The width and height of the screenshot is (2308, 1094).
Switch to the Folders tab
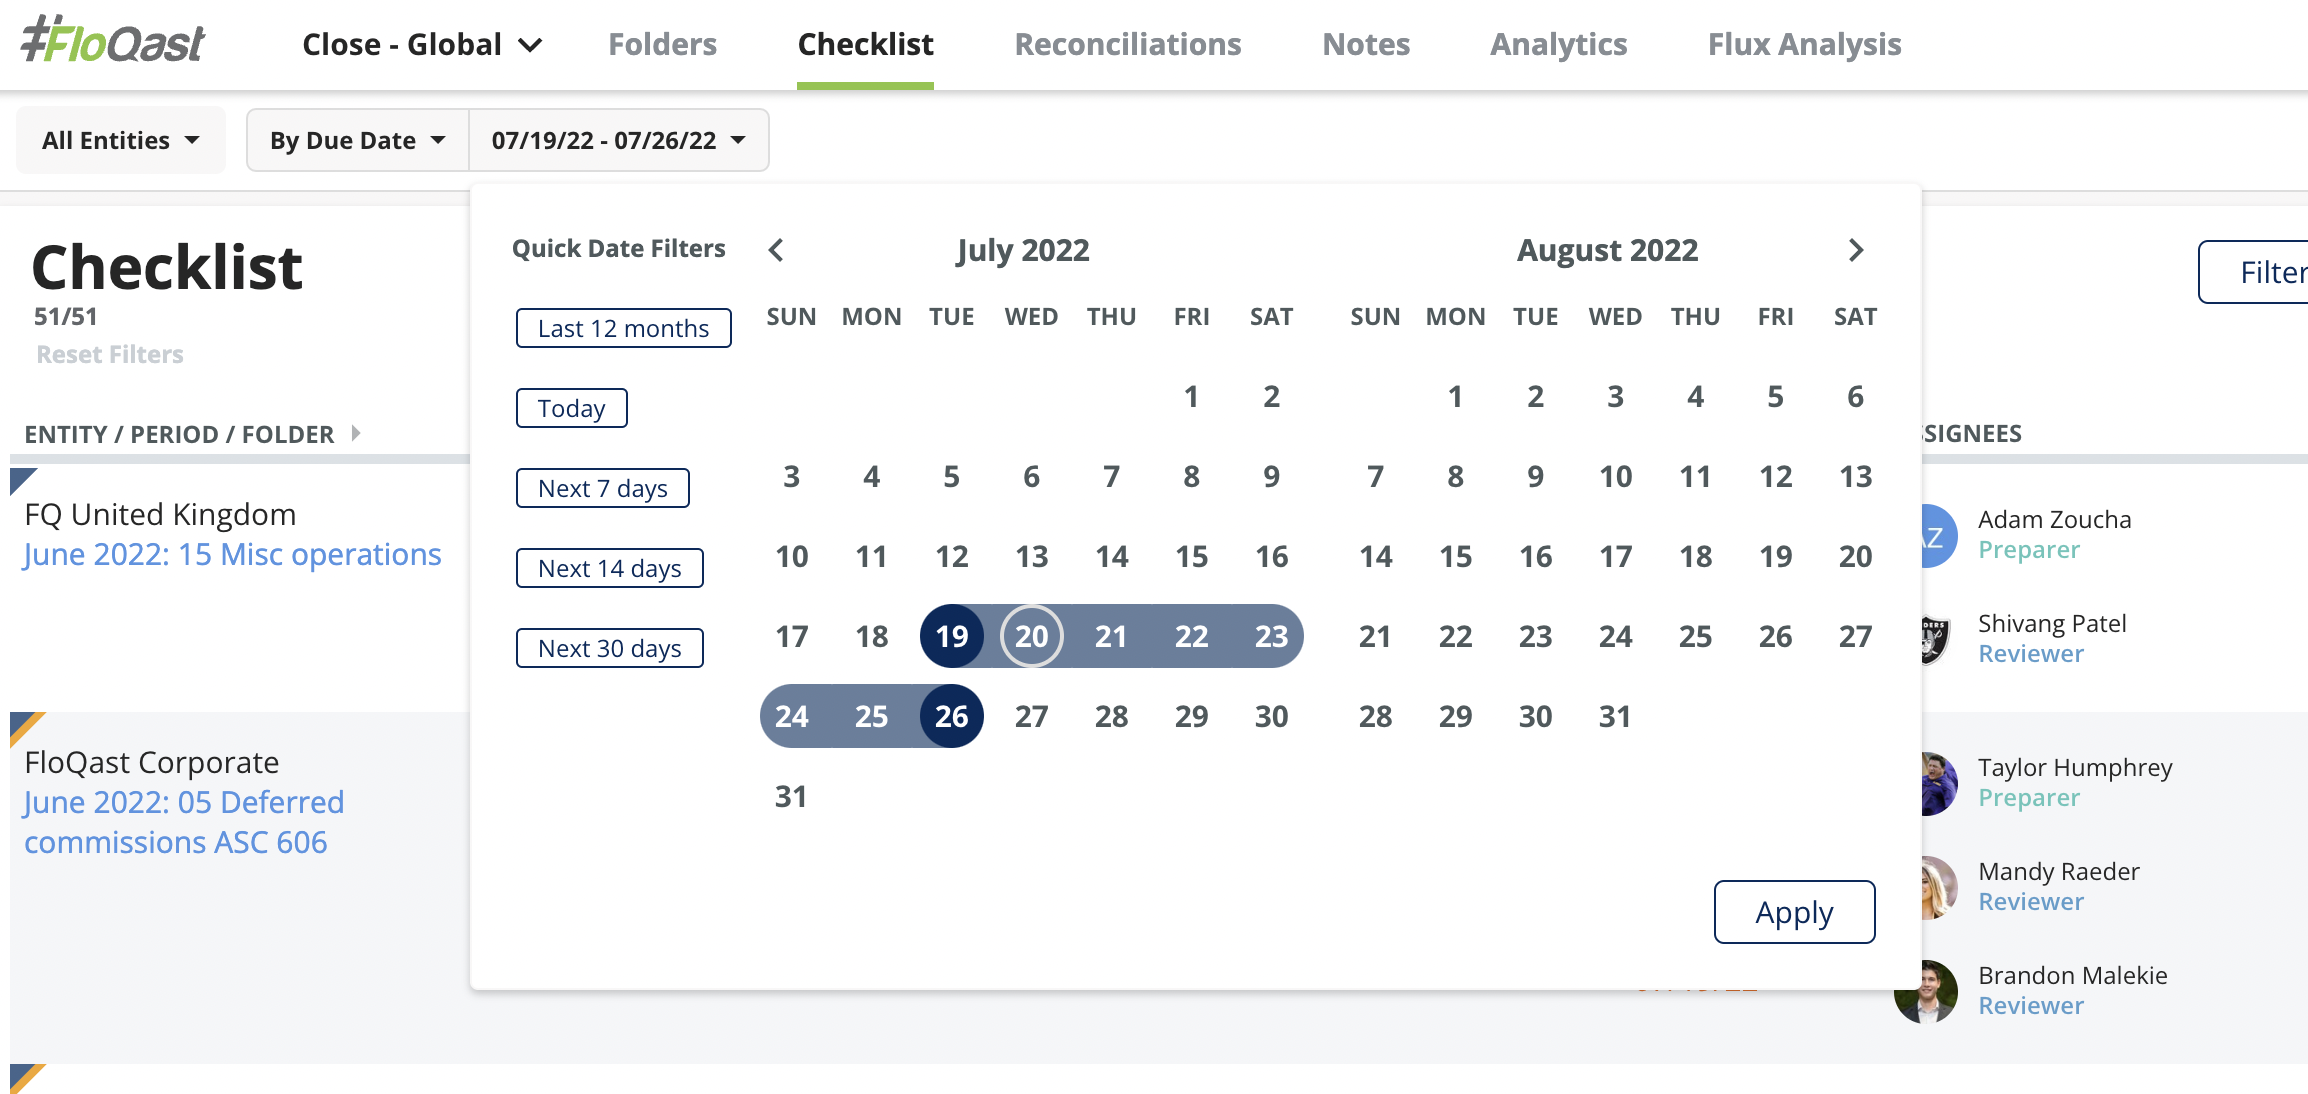pyautogui.click(x=662, y=44)
